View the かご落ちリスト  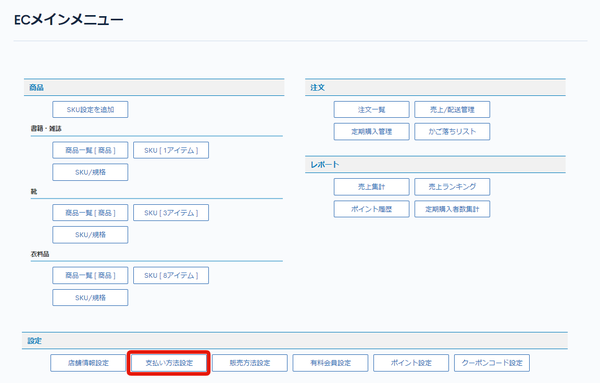[452, 132]
